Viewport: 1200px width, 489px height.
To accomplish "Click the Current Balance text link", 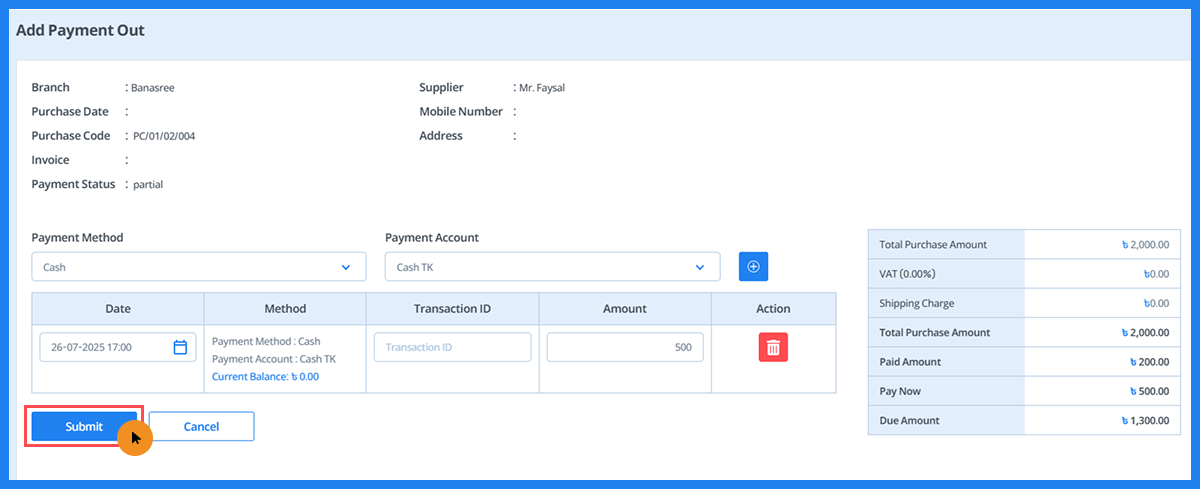I will pyautogui.click(x=265, y=377).
